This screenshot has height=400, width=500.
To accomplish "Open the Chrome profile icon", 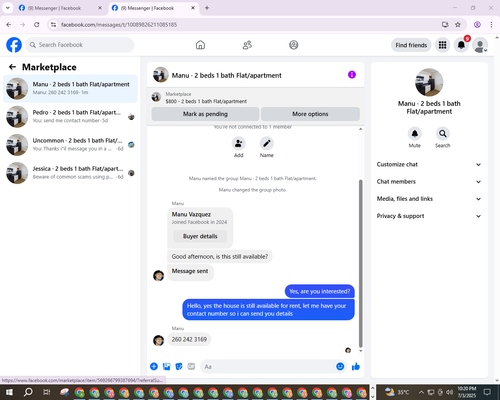I will point(477,25).
